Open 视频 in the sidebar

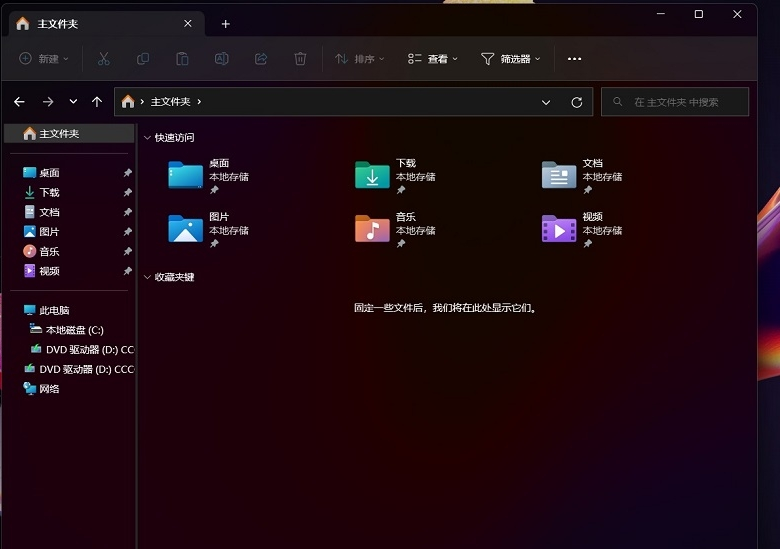click(x=49, y=271)
